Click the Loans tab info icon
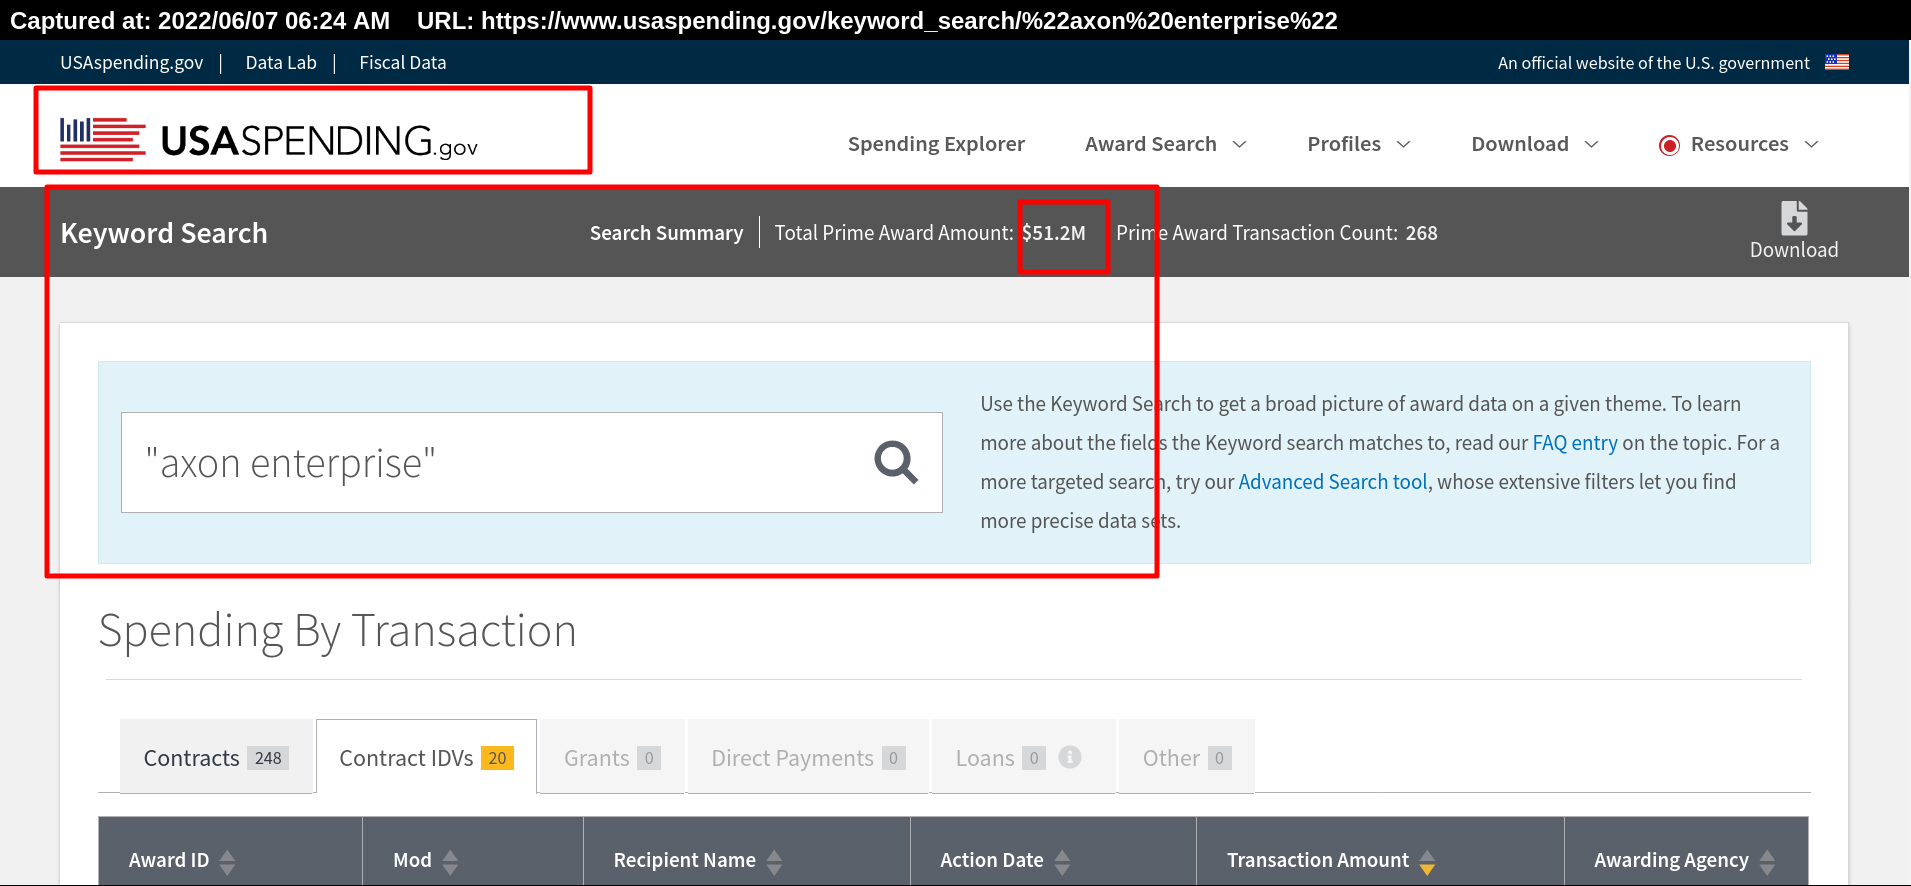The image size is (1911, 886). [1070, 757]
